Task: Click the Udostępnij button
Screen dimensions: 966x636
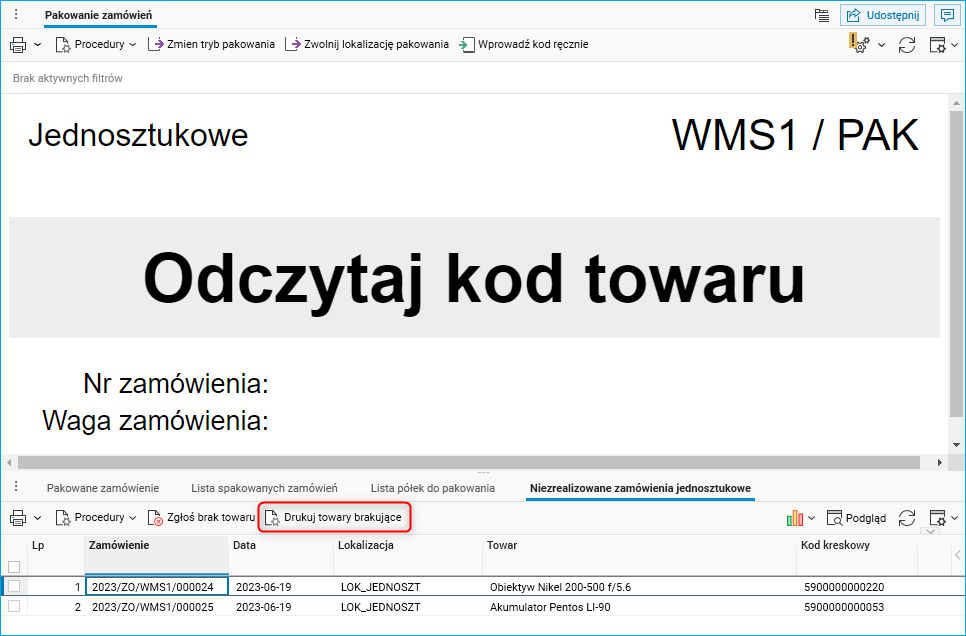Action: tap(884, 14)
